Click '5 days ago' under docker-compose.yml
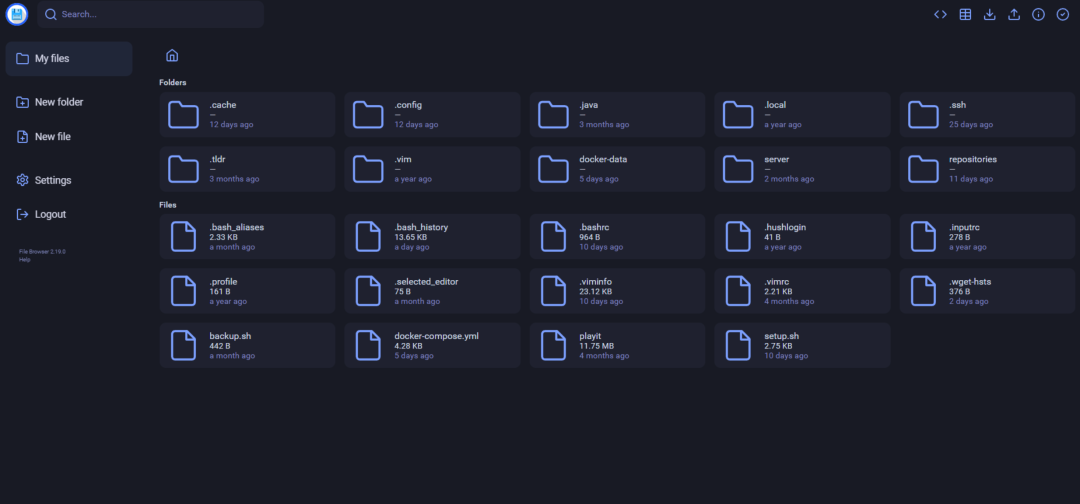Viewport: 1080px width, 504px height. 414,356
